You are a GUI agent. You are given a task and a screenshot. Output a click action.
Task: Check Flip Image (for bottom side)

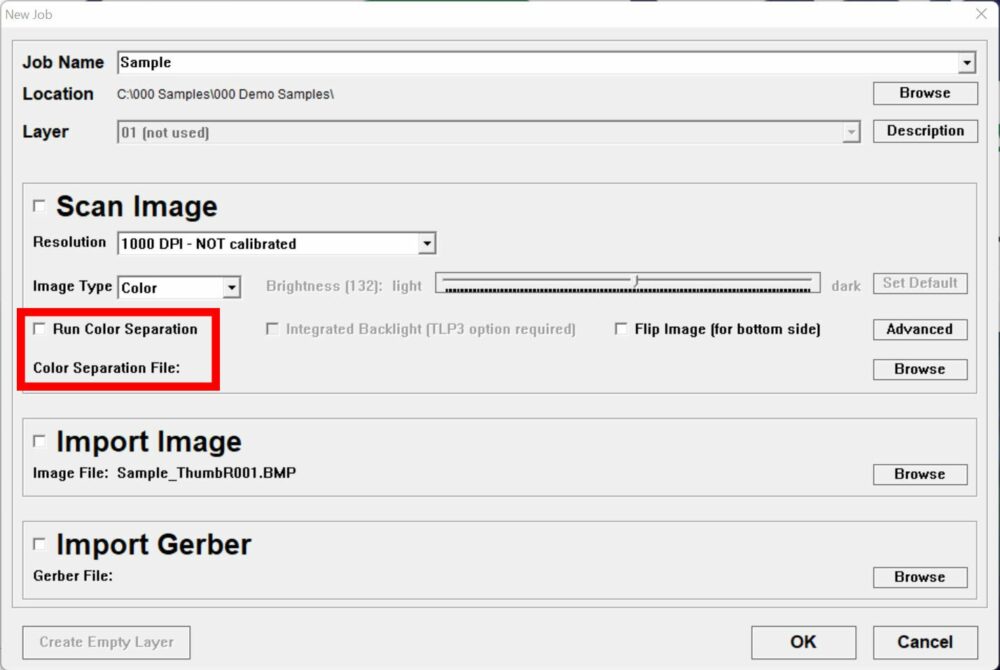[621, 329]
